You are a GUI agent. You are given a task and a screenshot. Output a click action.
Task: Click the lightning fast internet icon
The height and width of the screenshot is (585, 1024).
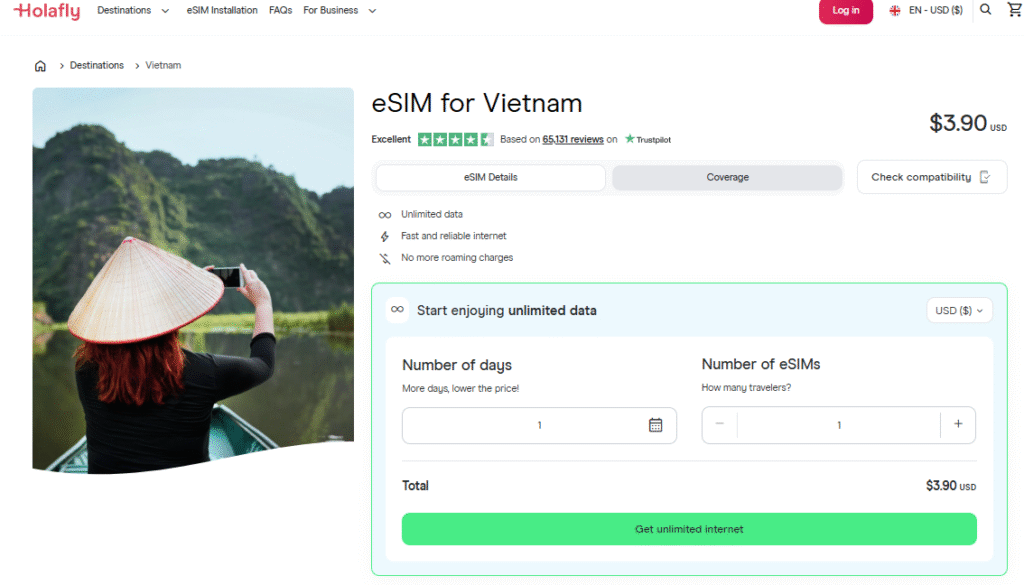tap(384, 236)
